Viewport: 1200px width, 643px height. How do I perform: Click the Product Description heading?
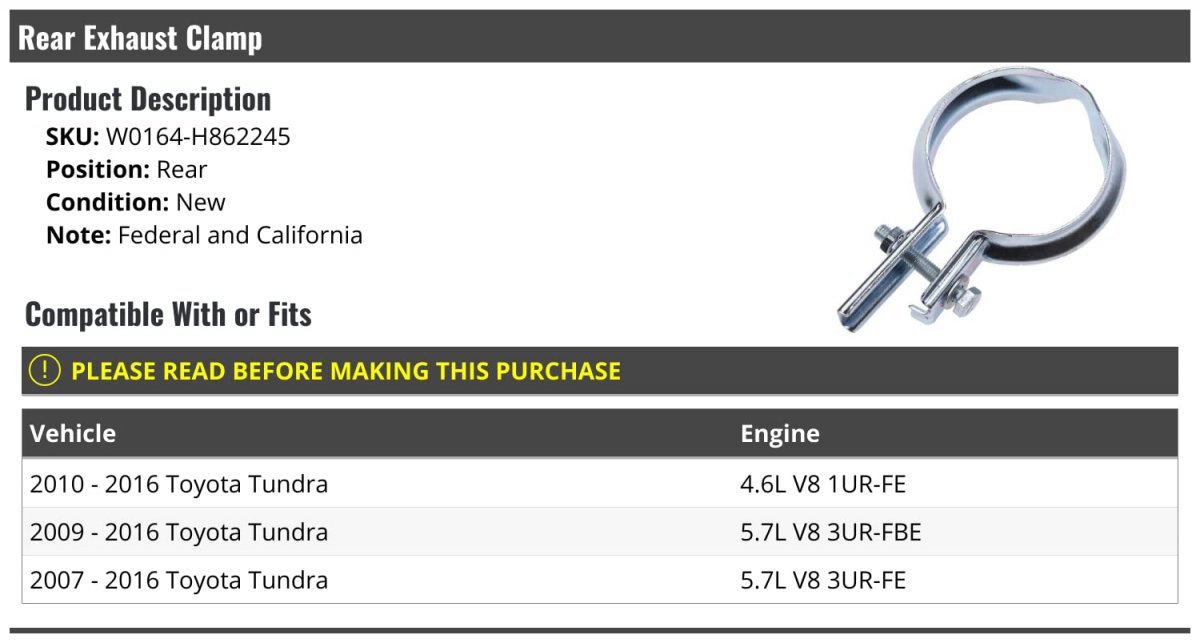(148, 99)
